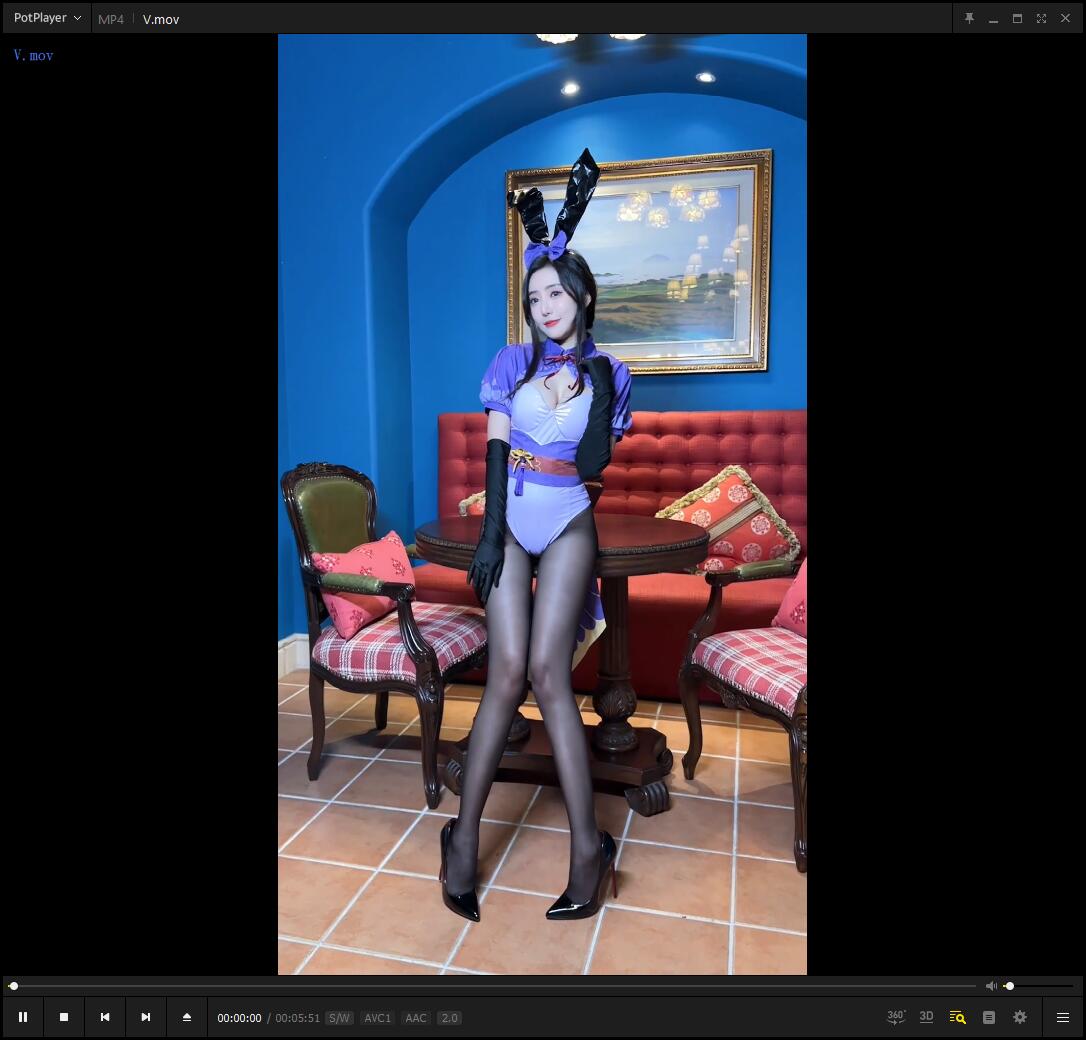Enable 360 degree video mode
1086x1040 pixels.
896,1016
